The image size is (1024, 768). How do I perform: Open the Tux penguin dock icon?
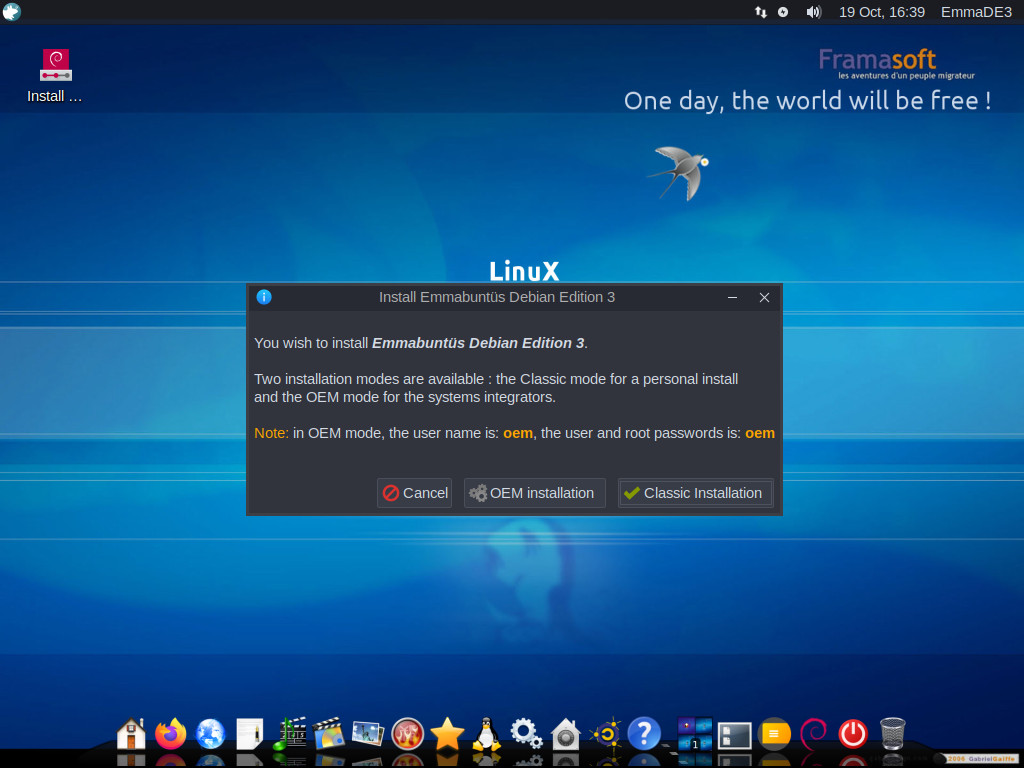tap(487, 734)
